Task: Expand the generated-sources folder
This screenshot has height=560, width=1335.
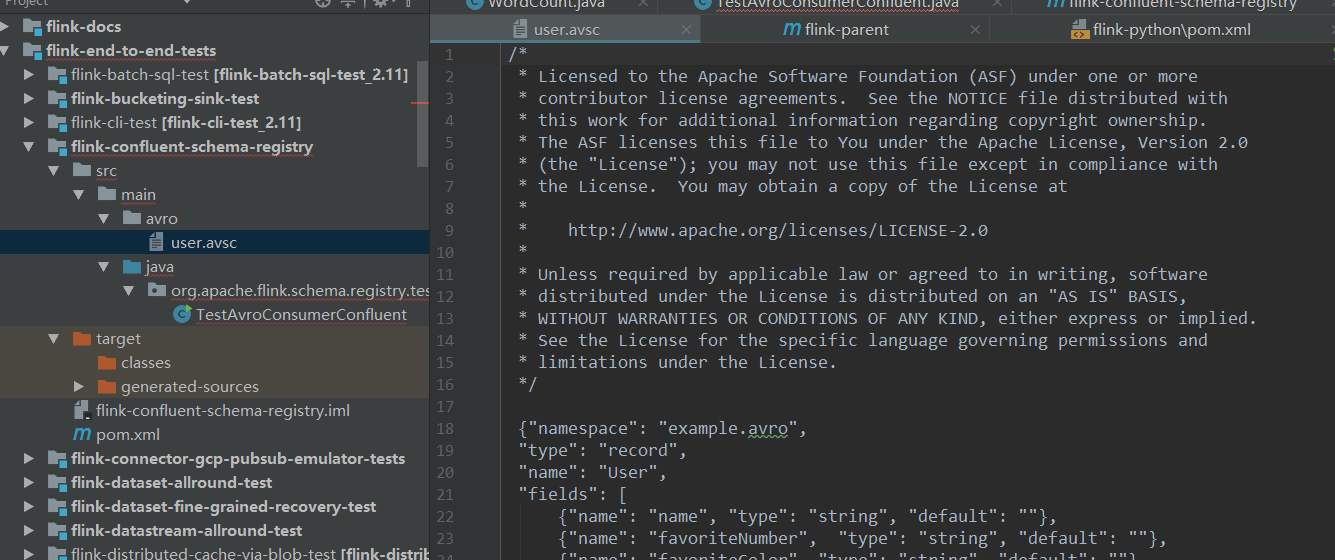Action: pyautogui.click(x=79, y=386)
